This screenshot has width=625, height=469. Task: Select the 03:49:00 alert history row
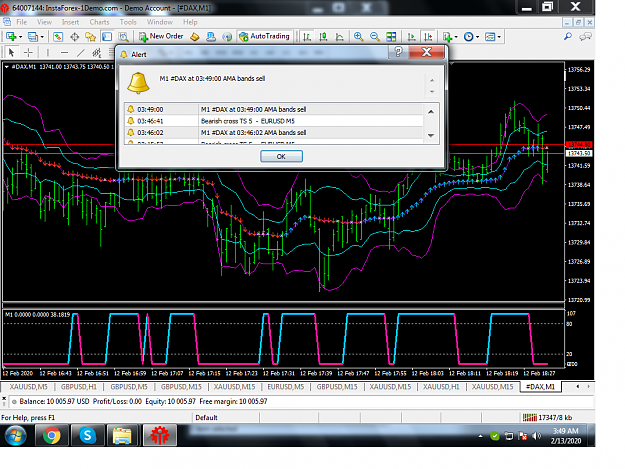274,109
